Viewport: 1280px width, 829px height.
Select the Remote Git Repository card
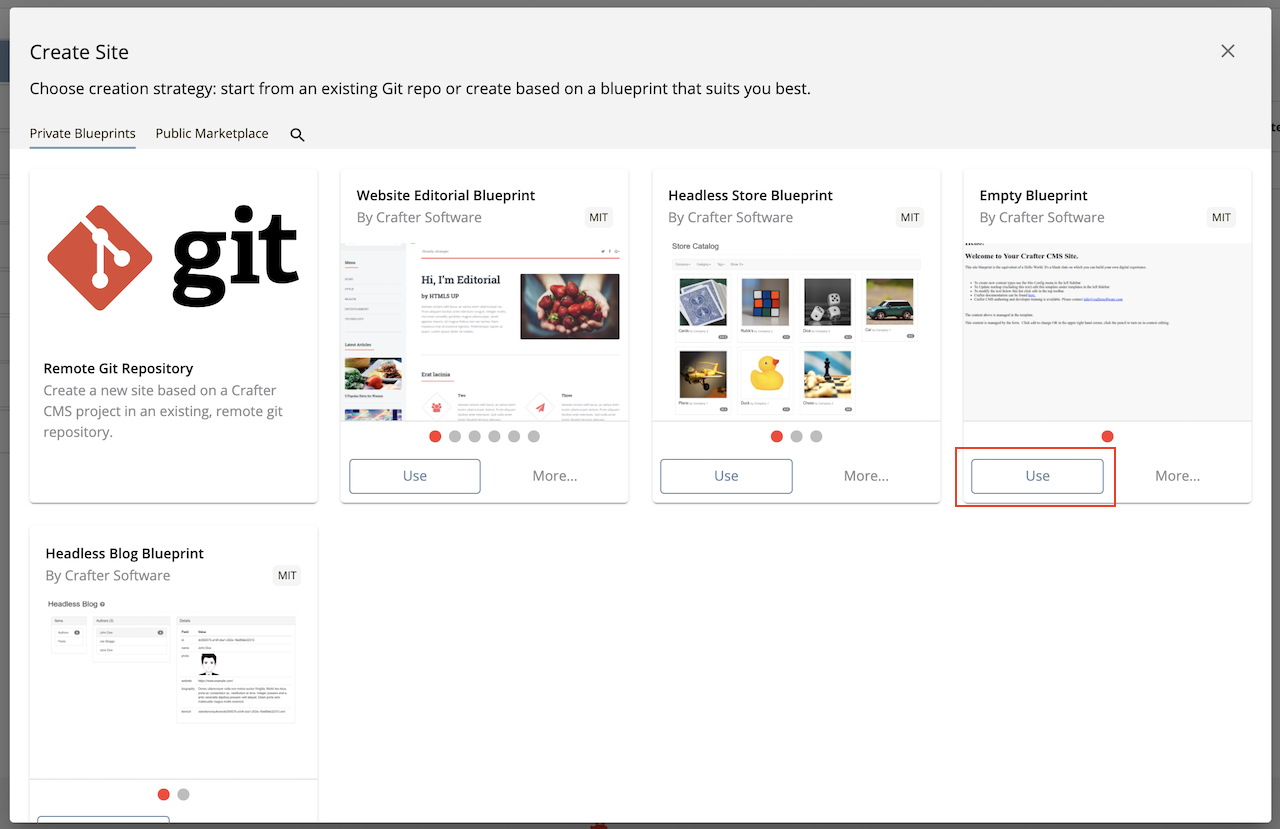pyautogui.click(x=174, y=336)
